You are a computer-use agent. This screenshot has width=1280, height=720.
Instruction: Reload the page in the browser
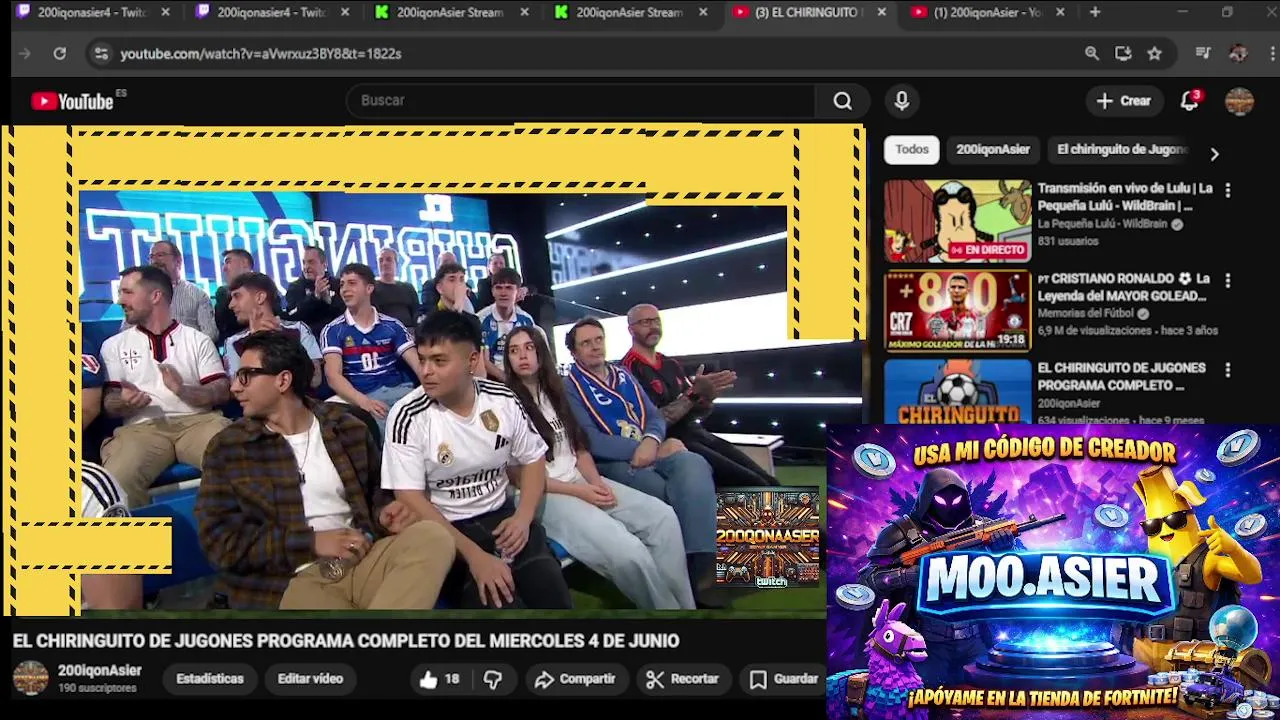point(60,53)
